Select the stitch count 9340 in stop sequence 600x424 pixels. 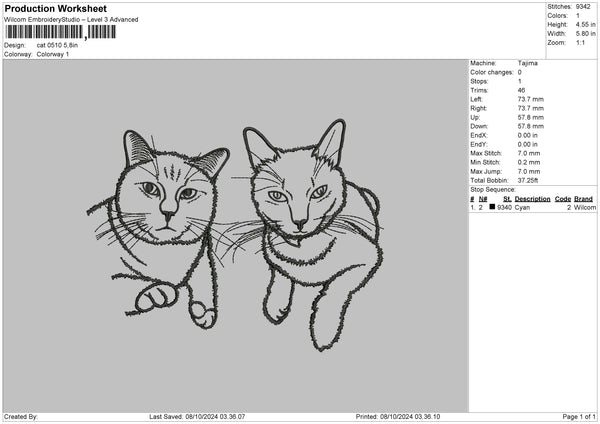coord(504,208)
